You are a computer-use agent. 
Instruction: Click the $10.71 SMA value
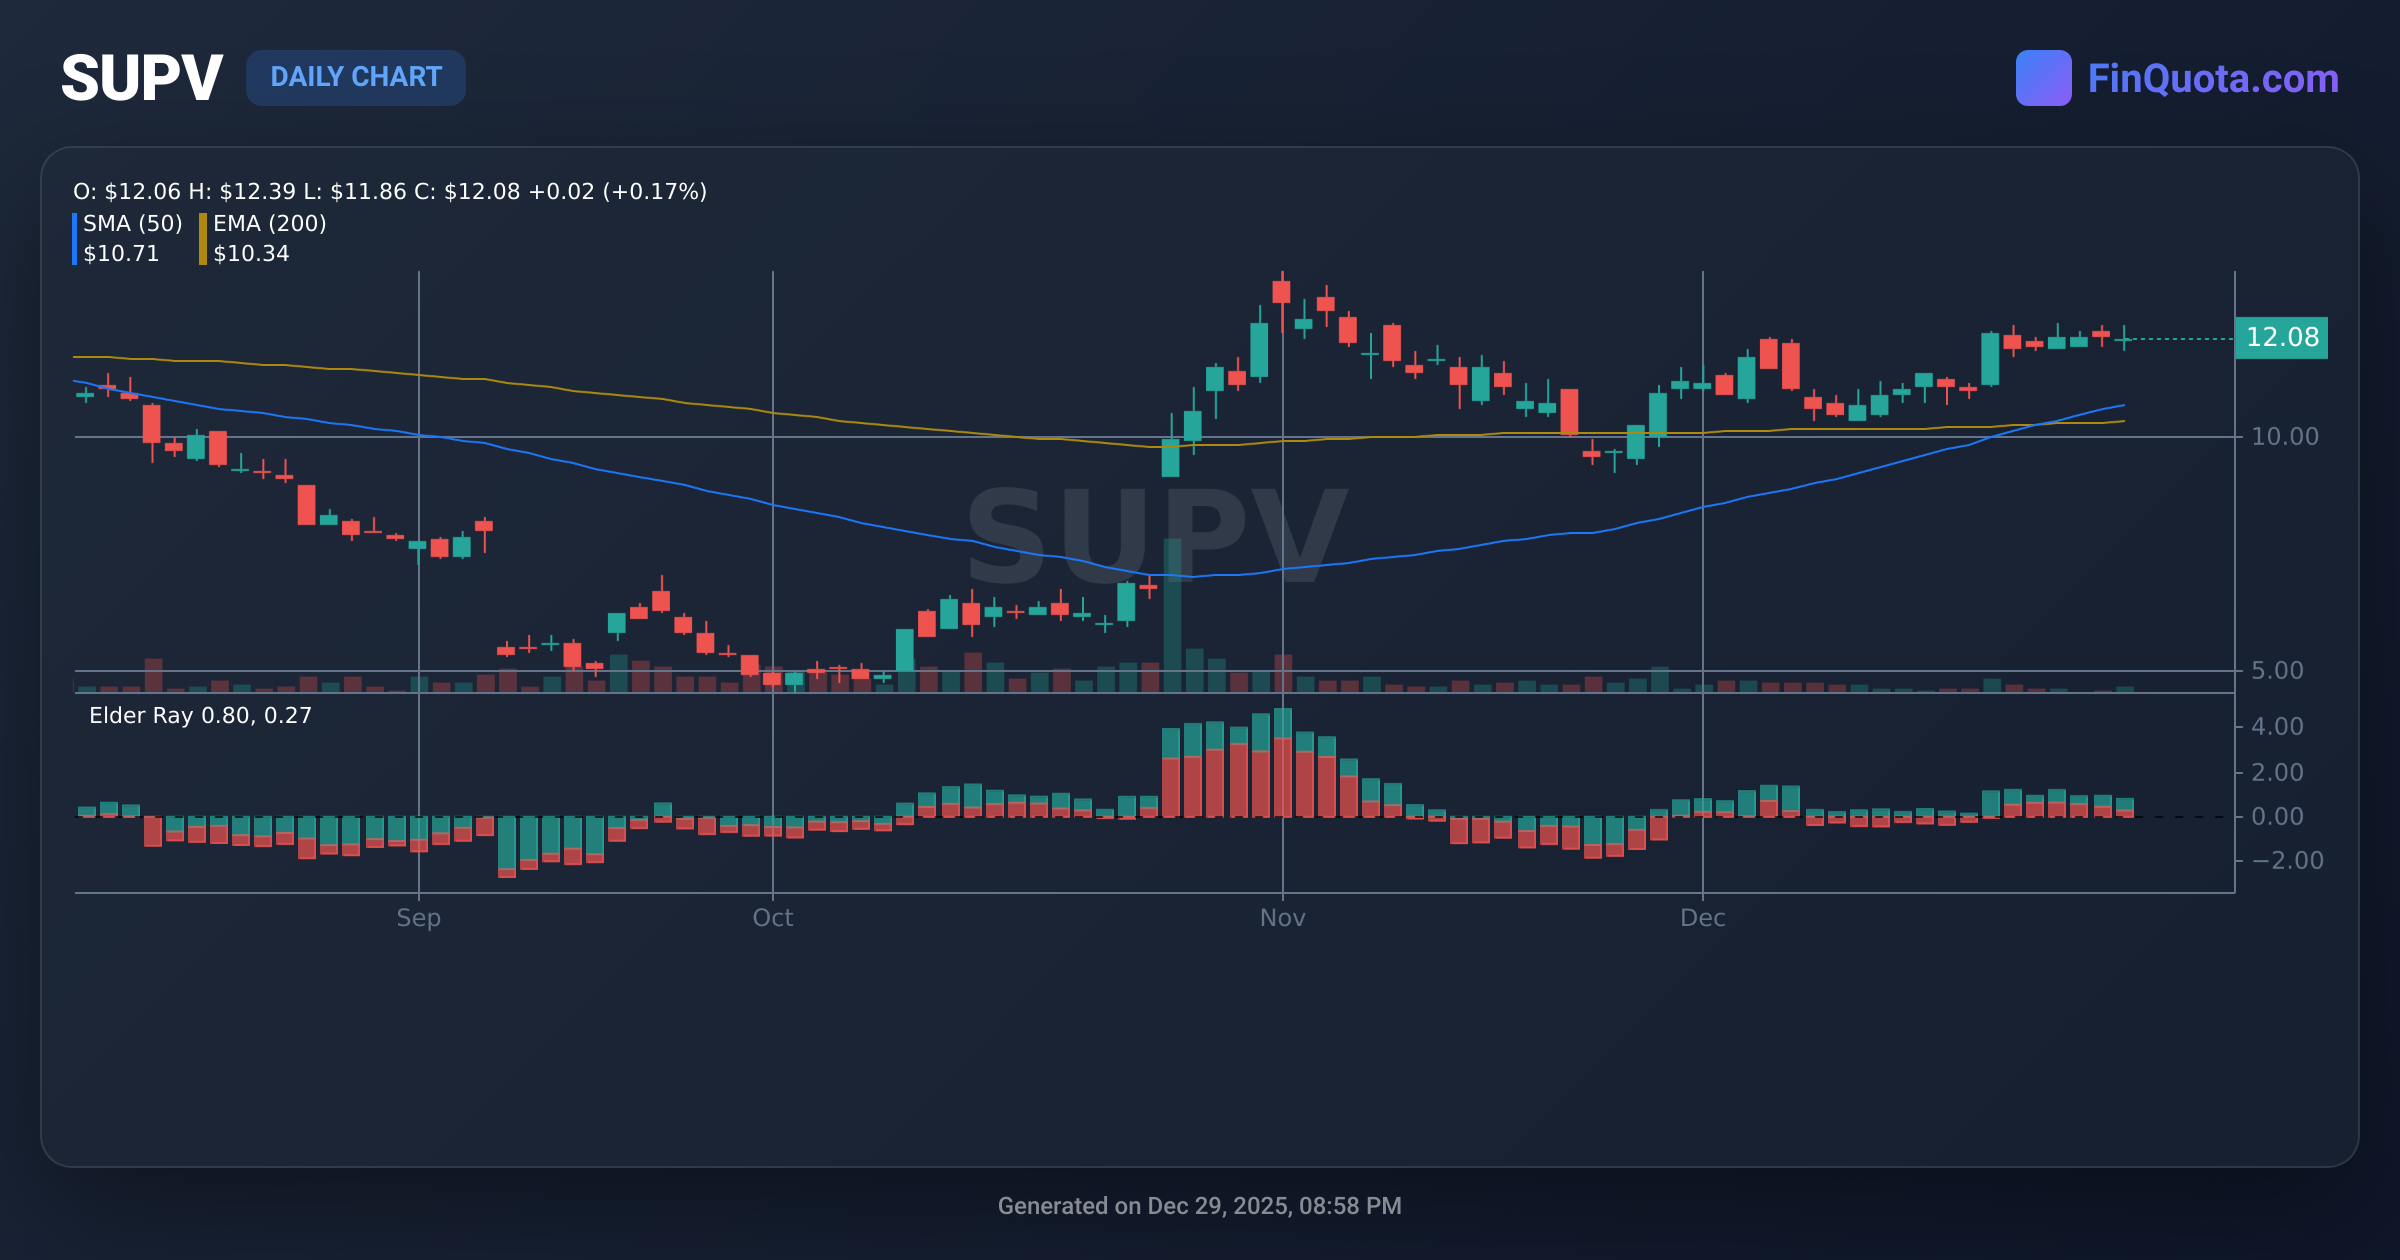click(x=121, y=254)
